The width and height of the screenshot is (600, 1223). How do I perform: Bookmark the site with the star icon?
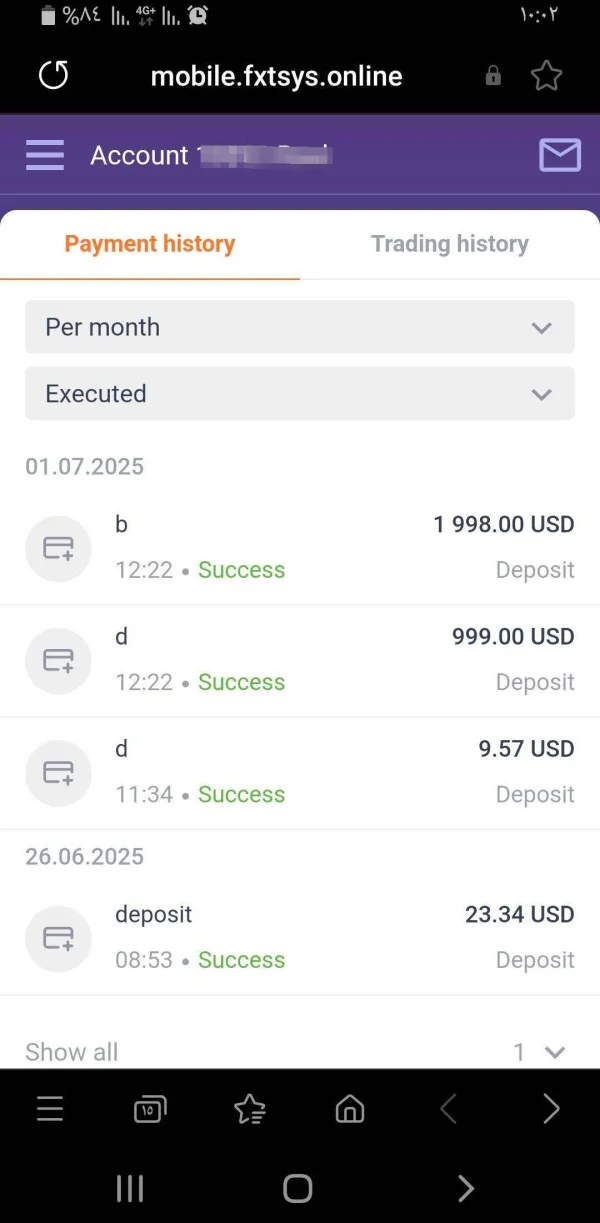(546, 76)
